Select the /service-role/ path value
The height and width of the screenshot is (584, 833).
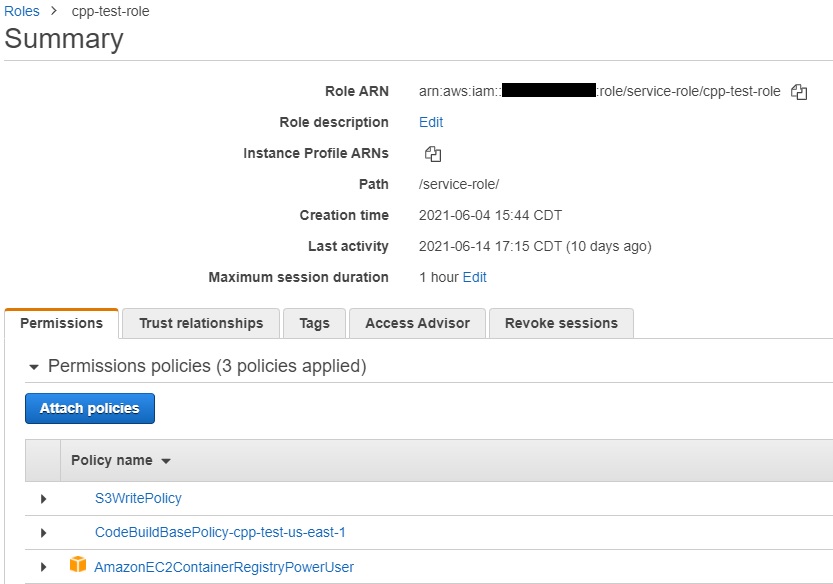(x=459, y=184)
